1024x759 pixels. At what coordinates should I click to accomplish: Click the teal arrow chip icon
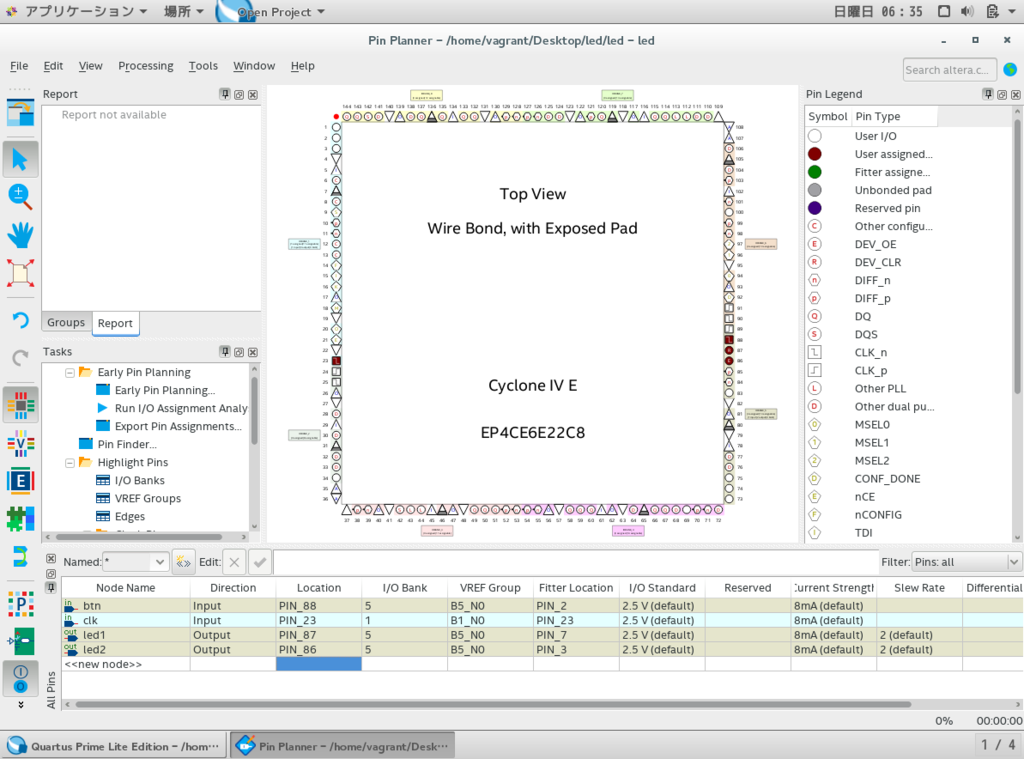click(20, 641)
